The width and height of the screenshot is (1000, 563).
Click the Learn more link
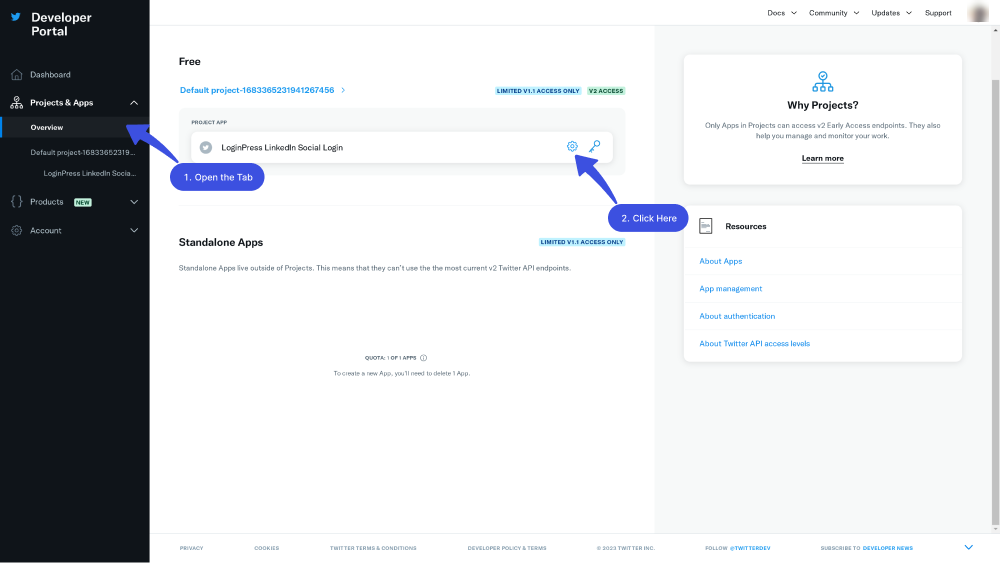pyautogui.click(x=823, y=158)
